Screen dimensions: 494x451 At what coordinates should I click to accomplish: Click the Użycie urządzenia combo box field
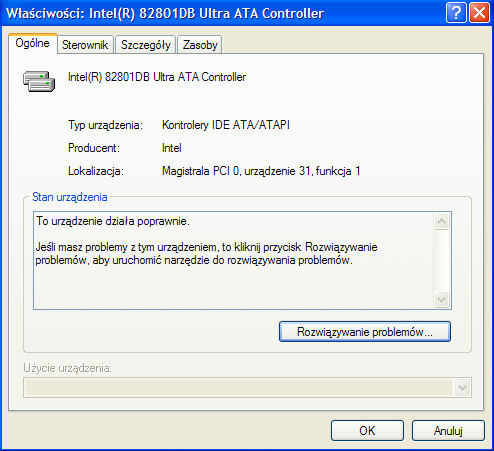click(x=247, y=388)
